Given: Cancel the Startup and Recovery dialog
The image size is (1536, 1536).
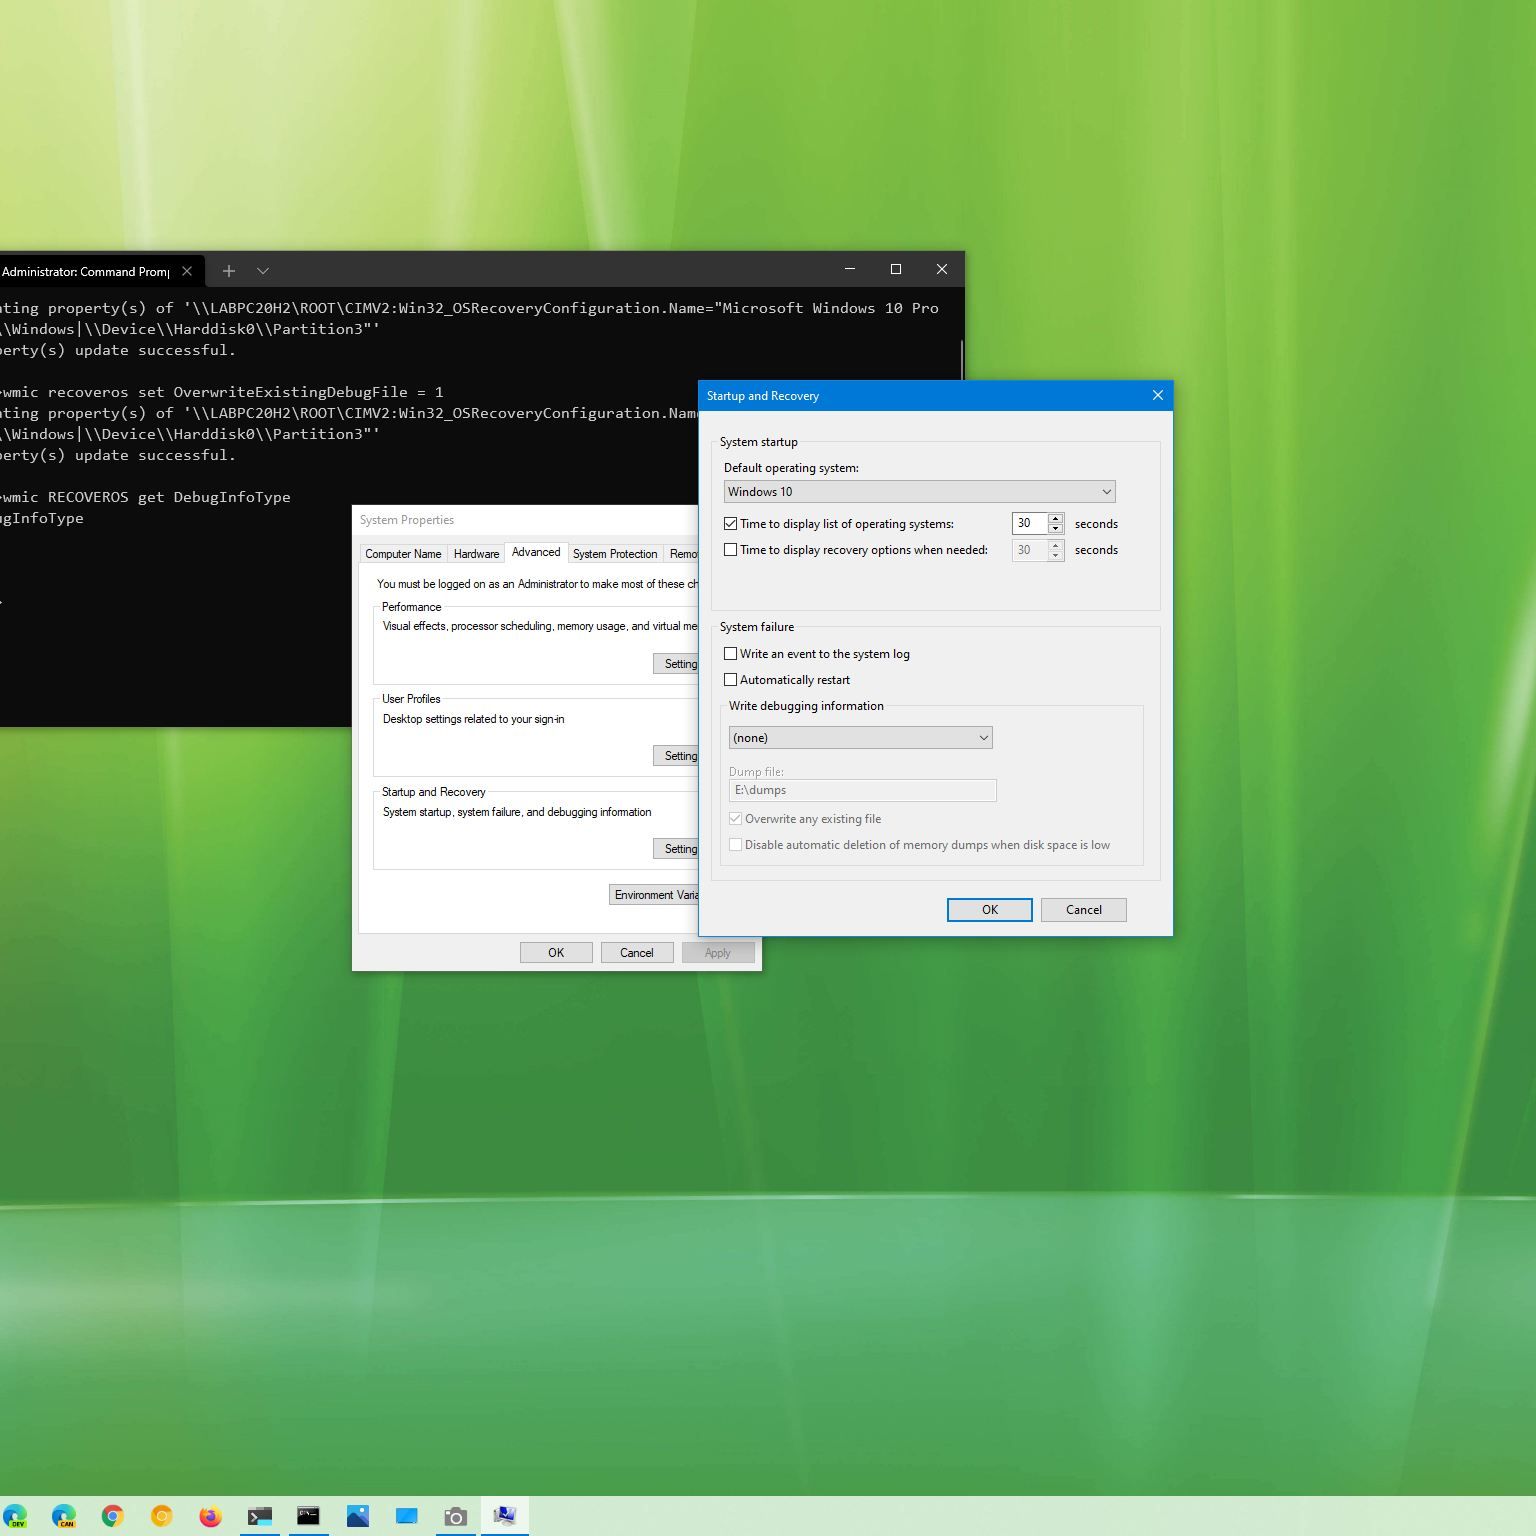Looking at the screenshot, I should (1083, 910).
